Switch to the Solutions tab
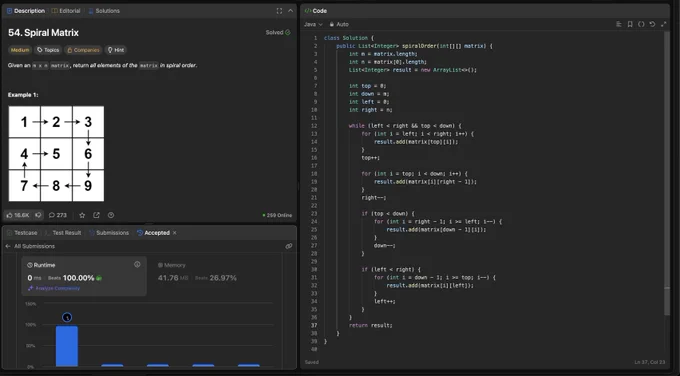 point(104,11)
